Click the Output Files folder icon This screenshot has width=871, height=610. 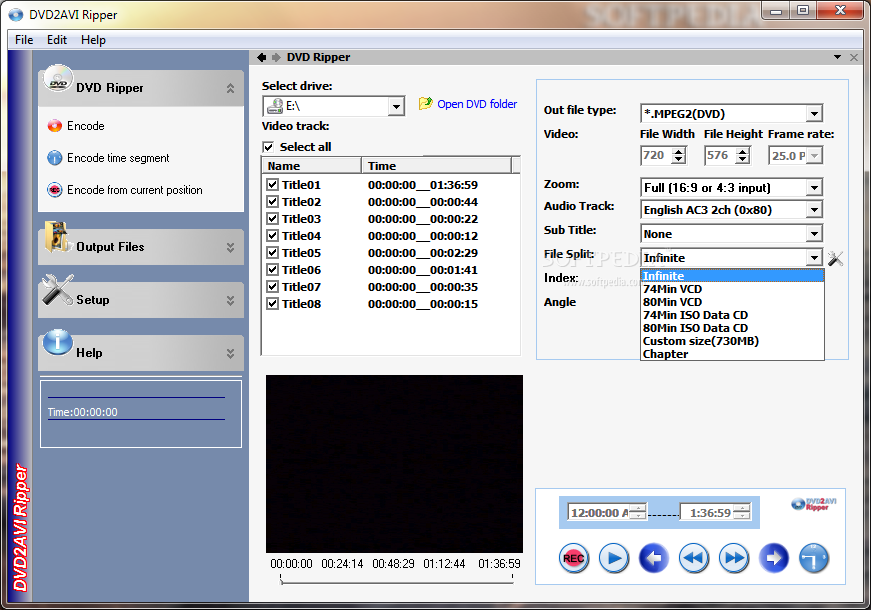[x=57, y=237]
